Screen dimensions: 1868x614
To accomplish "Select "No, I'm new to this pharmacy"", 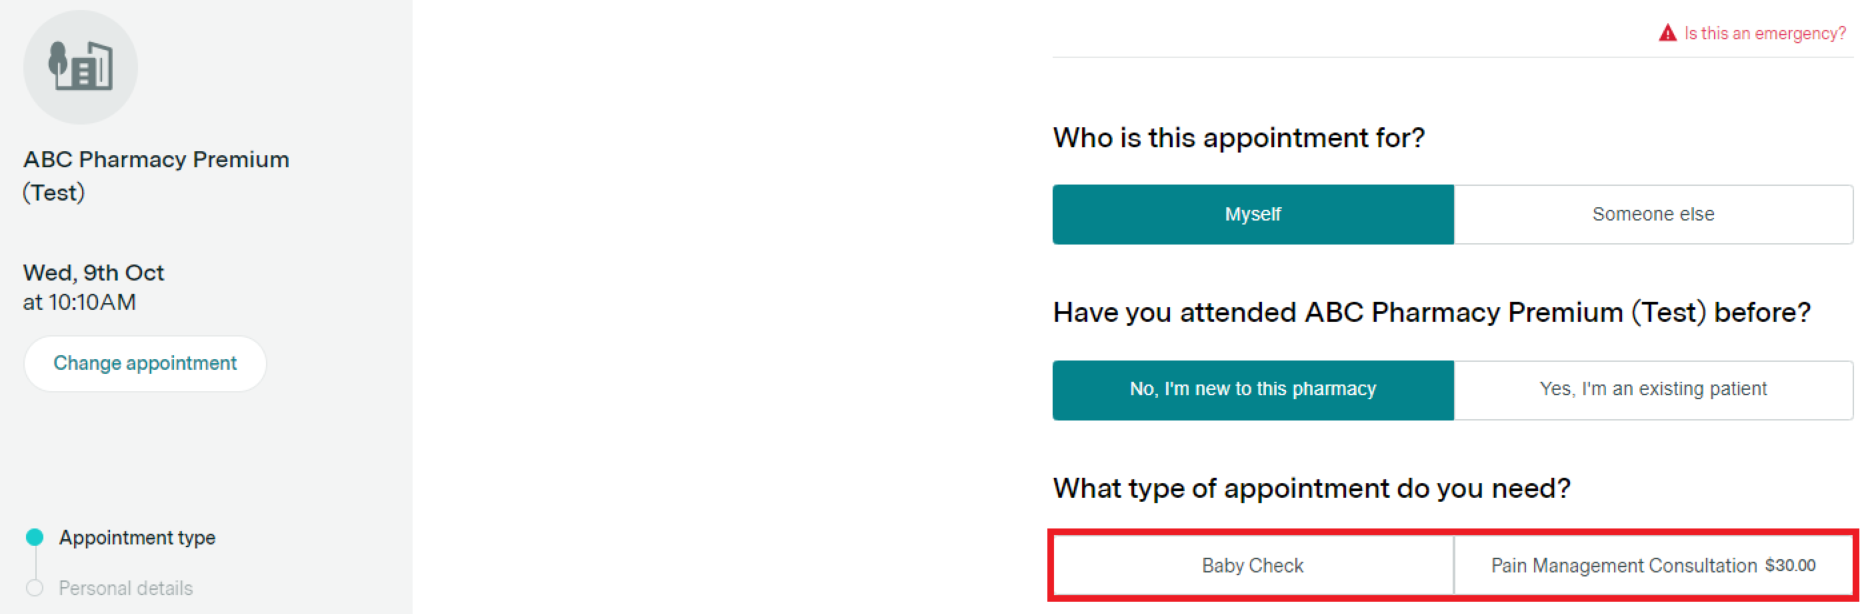I will (1253, 389).
